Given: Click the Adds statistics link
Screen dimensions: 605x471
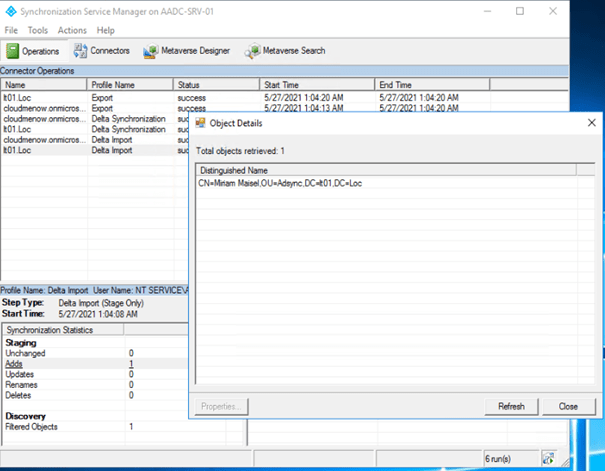Looking at the screenshot, I should pyautogui.click(x=14, y=364).
